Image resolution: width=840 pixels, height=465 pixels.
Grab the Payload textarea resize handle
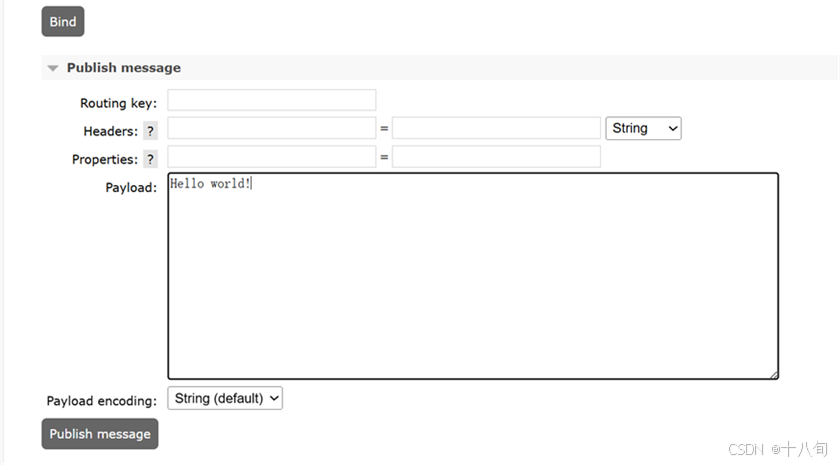[774, 375]
